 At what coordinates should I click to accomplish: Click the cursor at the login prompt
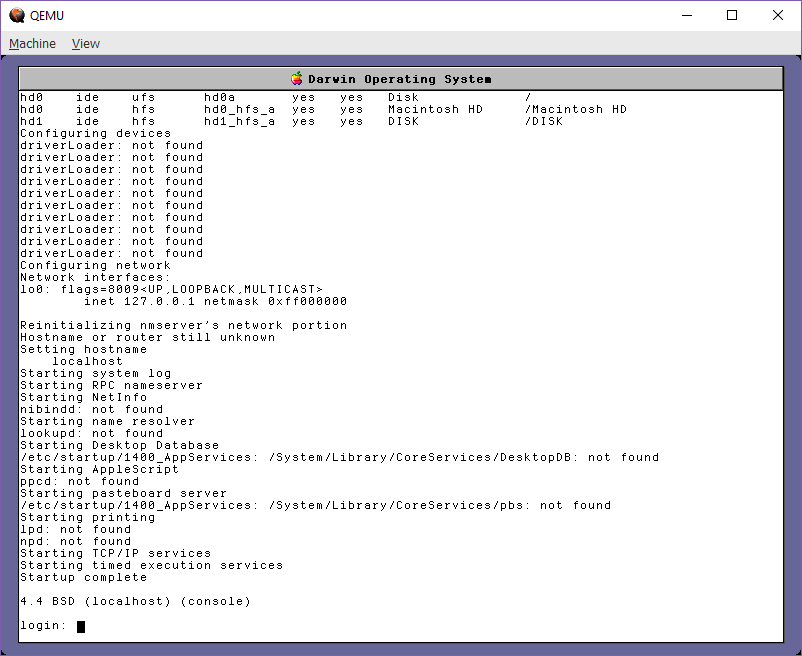(x=81, y=626)
